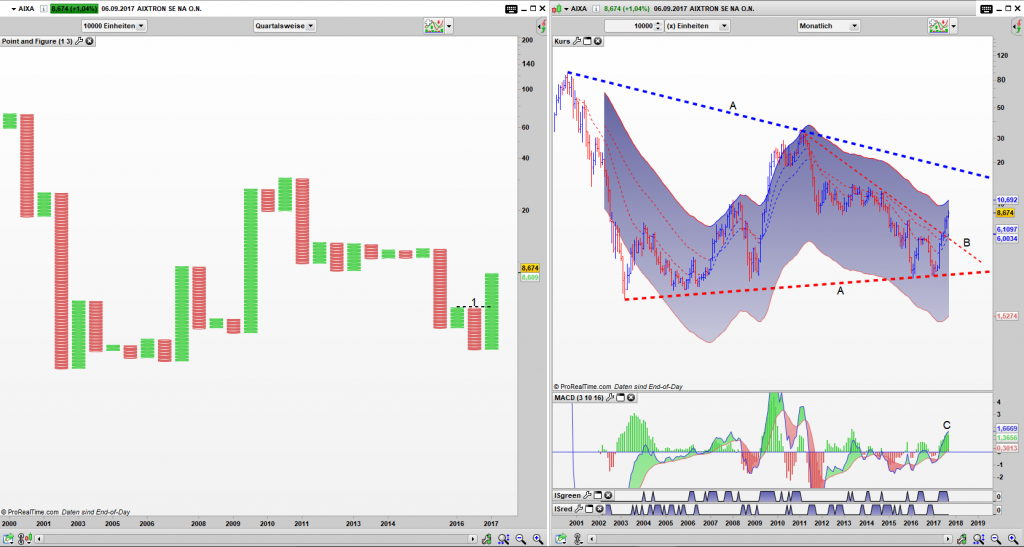Remove the ISred indicator
The image size is (1024, 547).
600,509
